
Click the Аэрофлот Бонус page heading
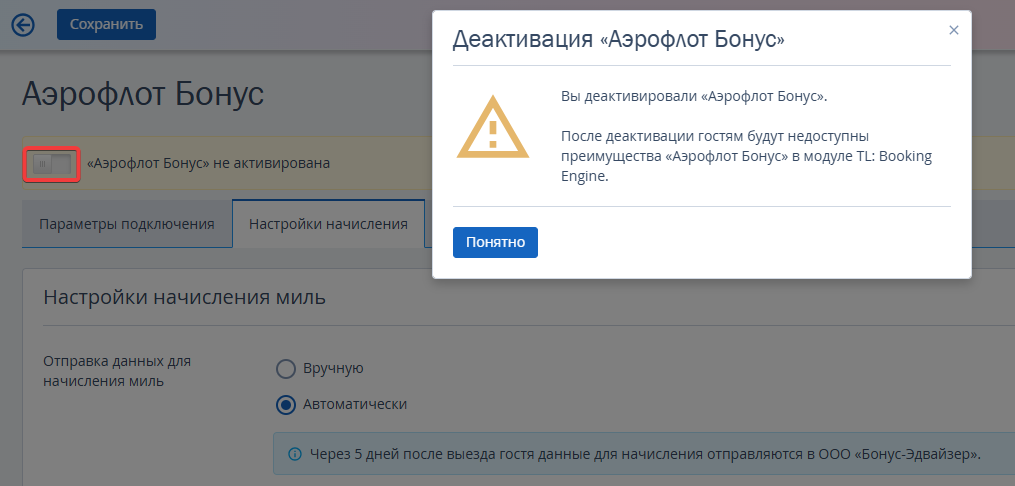point(143,94)
